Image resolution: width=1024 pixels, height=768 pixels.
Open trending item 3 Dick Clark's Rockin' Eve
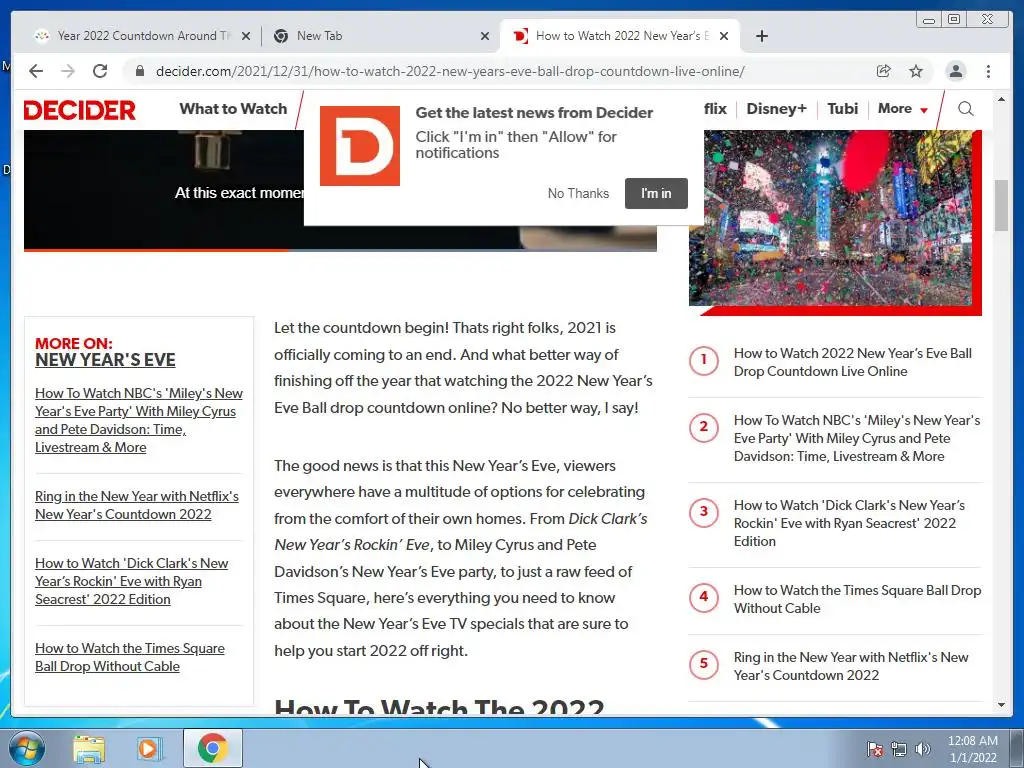(848, 522)
